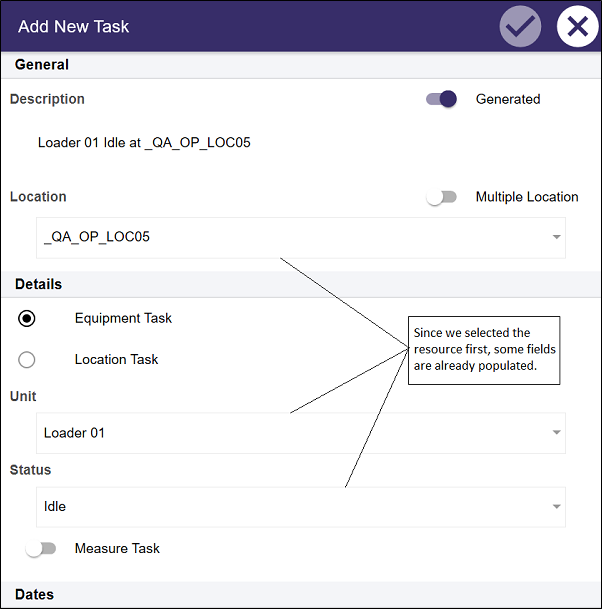Screen dimensions: 602x609
Task: Enable the Multiple Location switch
Action: point(441,197)
